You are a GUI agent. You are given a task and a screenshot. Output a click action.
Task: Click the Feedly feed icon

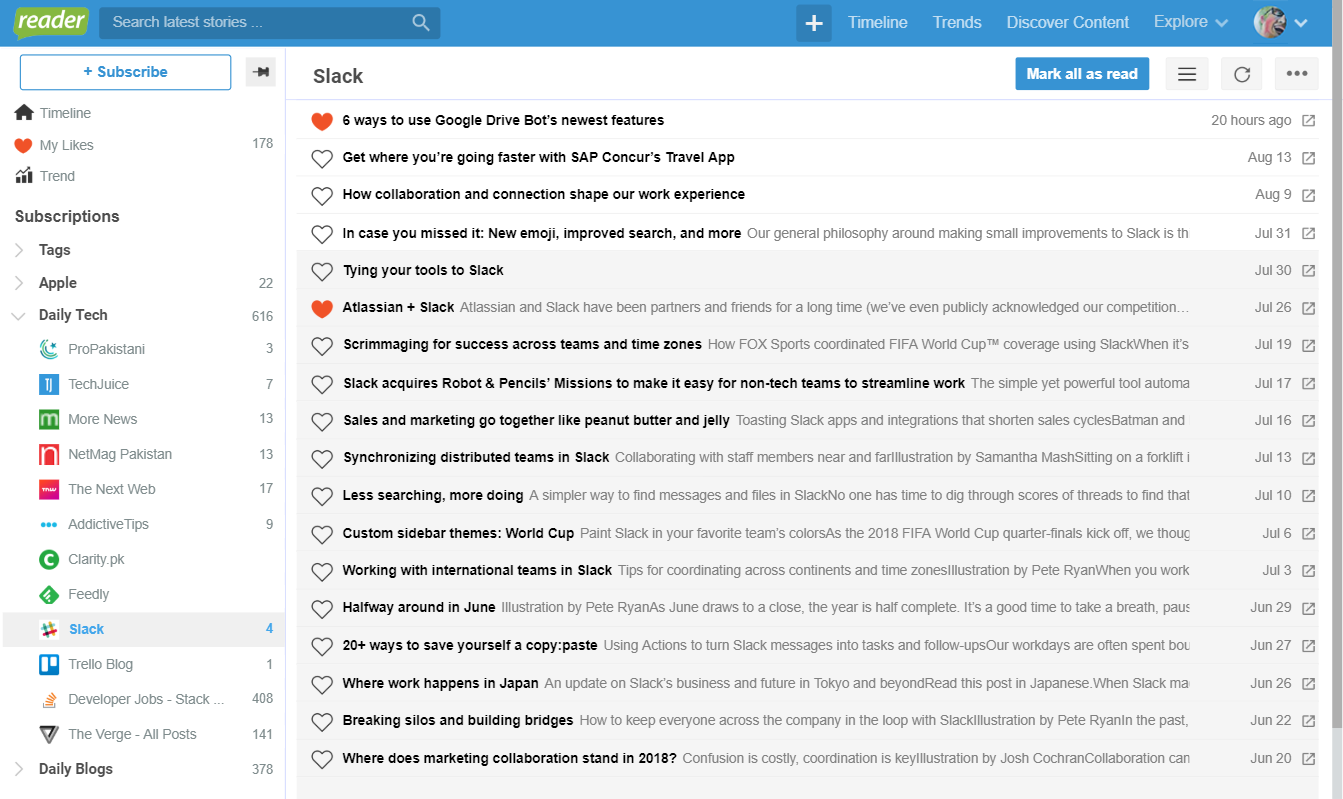pos(49,594)
